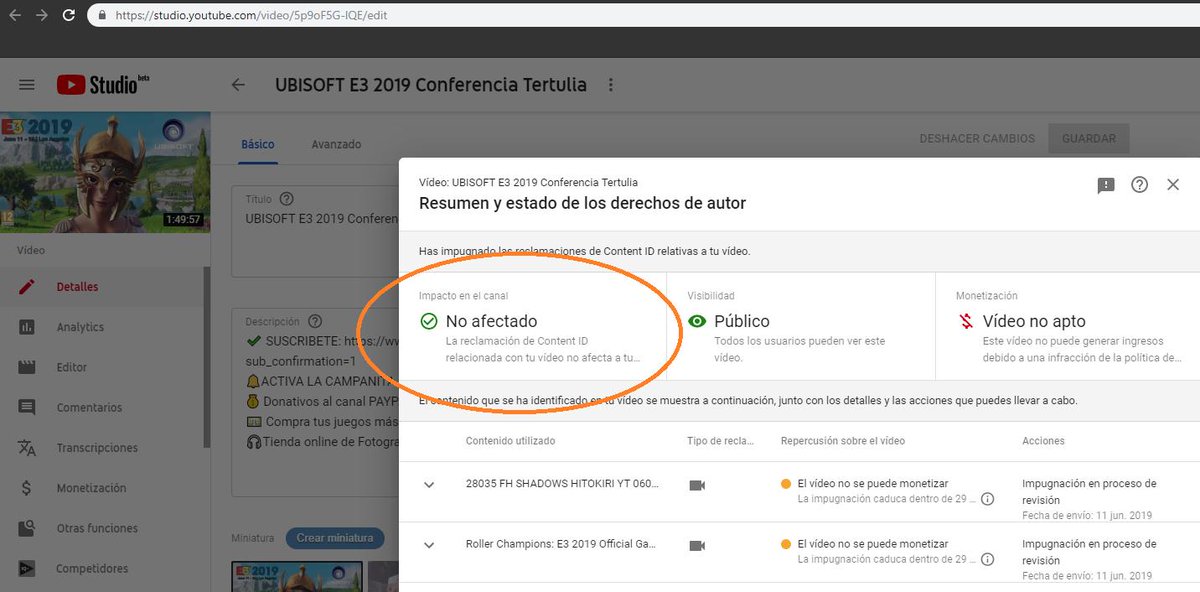This screenshot has height=592, width=1200.
Task: Click the address bar URL
Action: 251,16
